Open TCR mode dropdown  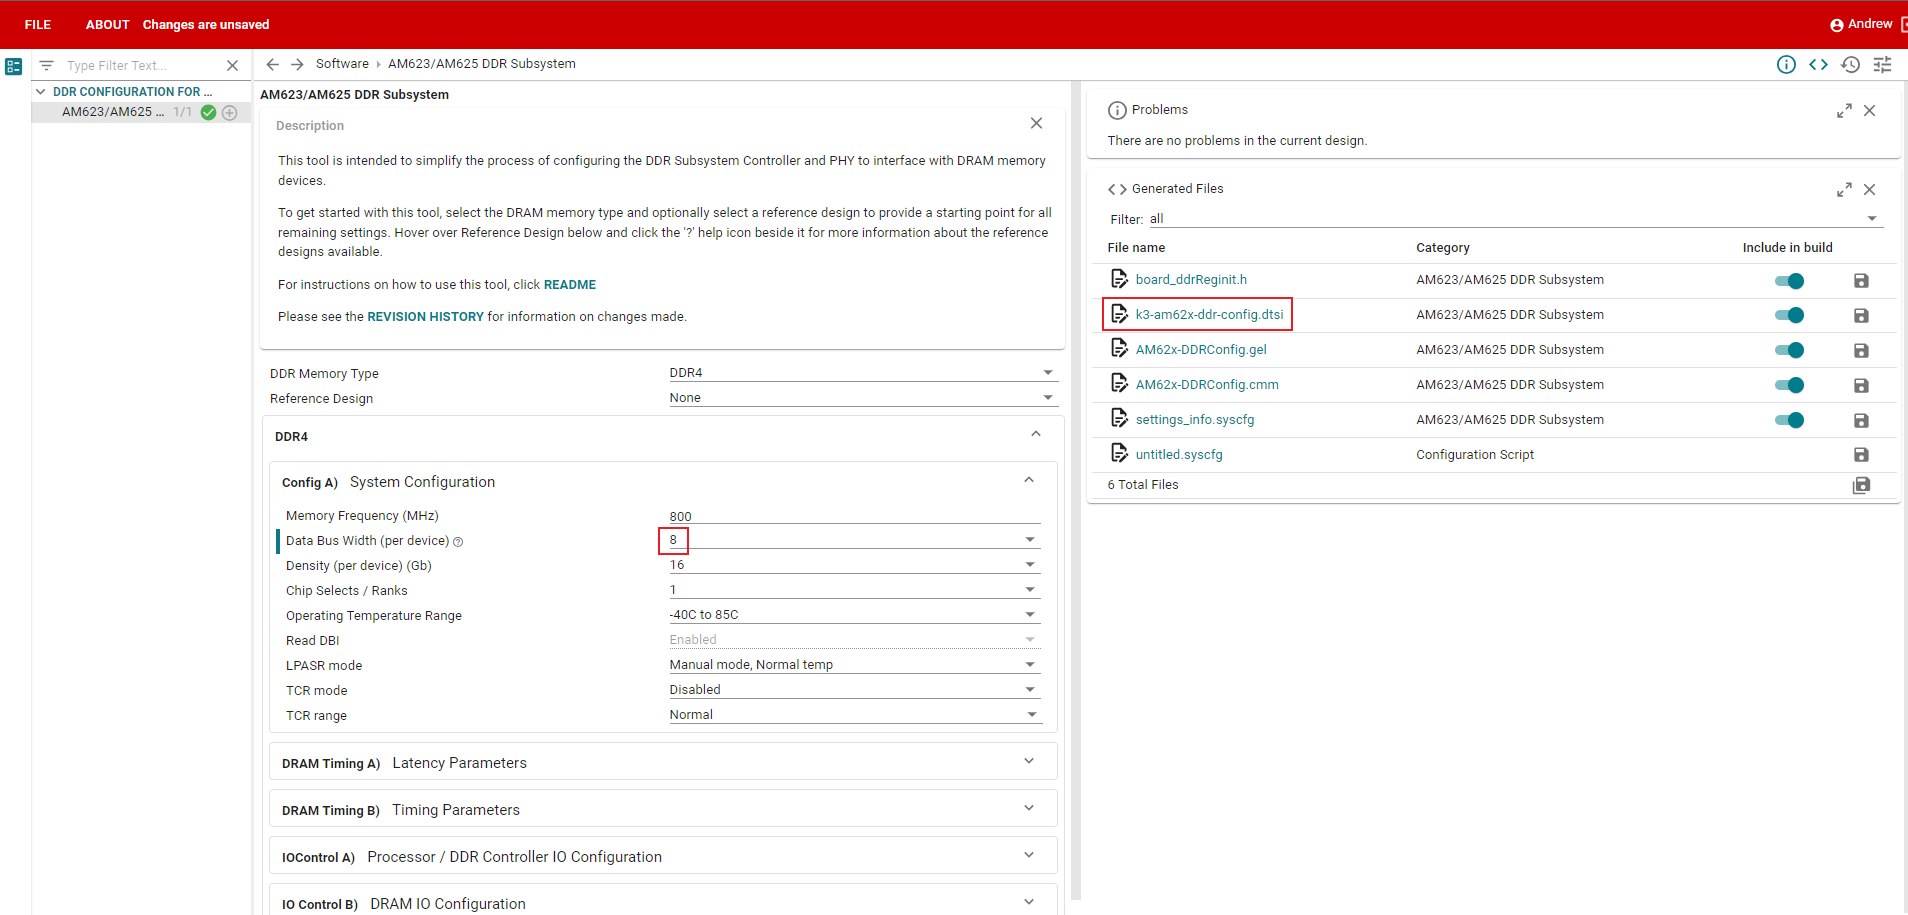coord(855,690)
